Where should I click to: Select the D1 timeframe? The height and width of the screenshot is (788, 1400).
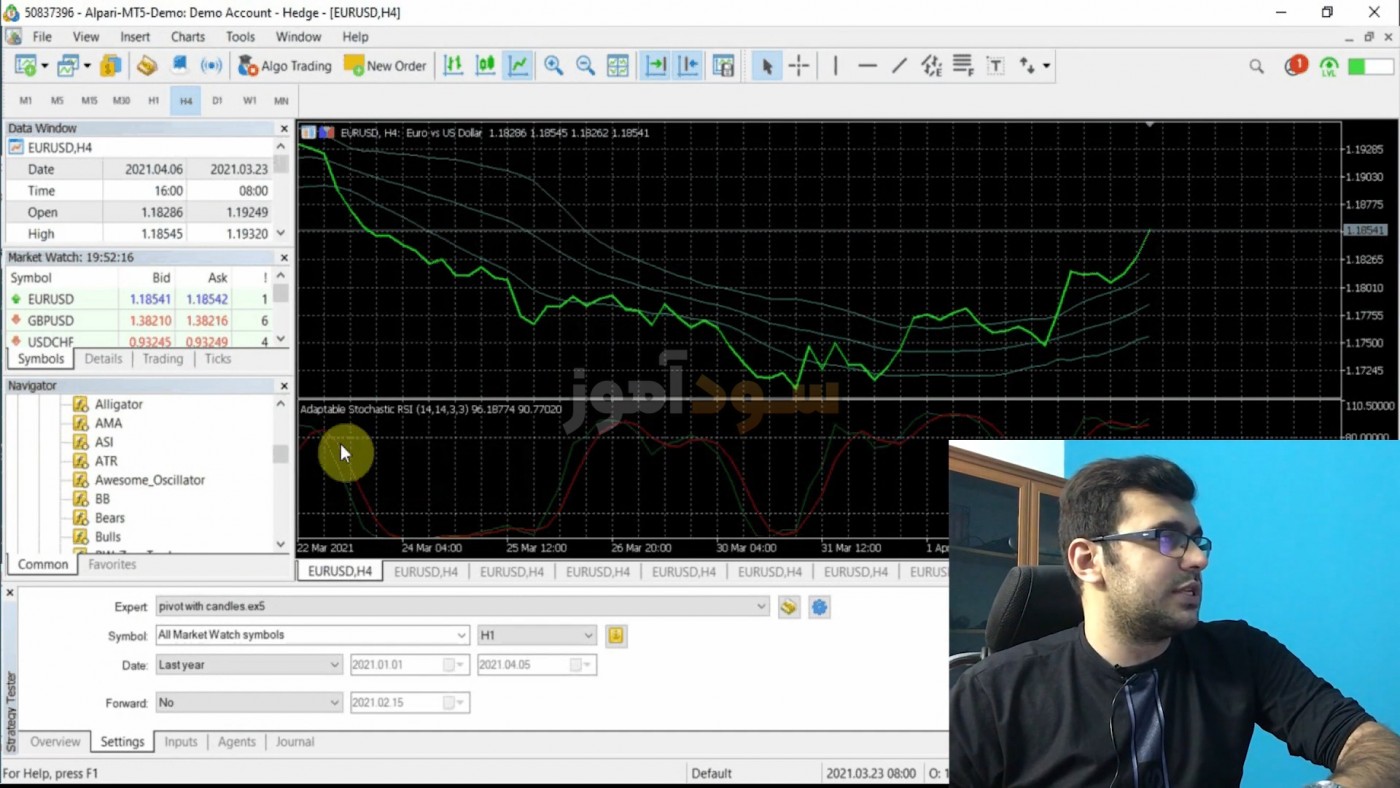(217, 101)
